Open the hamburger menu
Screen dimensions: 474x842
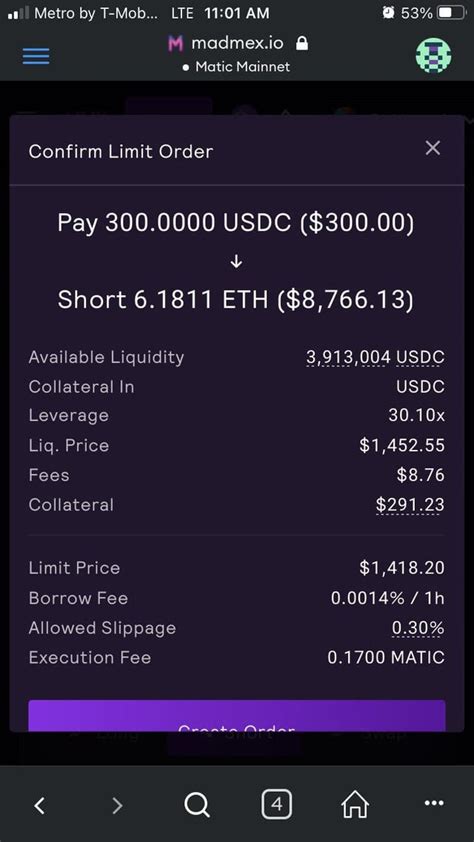36,56
